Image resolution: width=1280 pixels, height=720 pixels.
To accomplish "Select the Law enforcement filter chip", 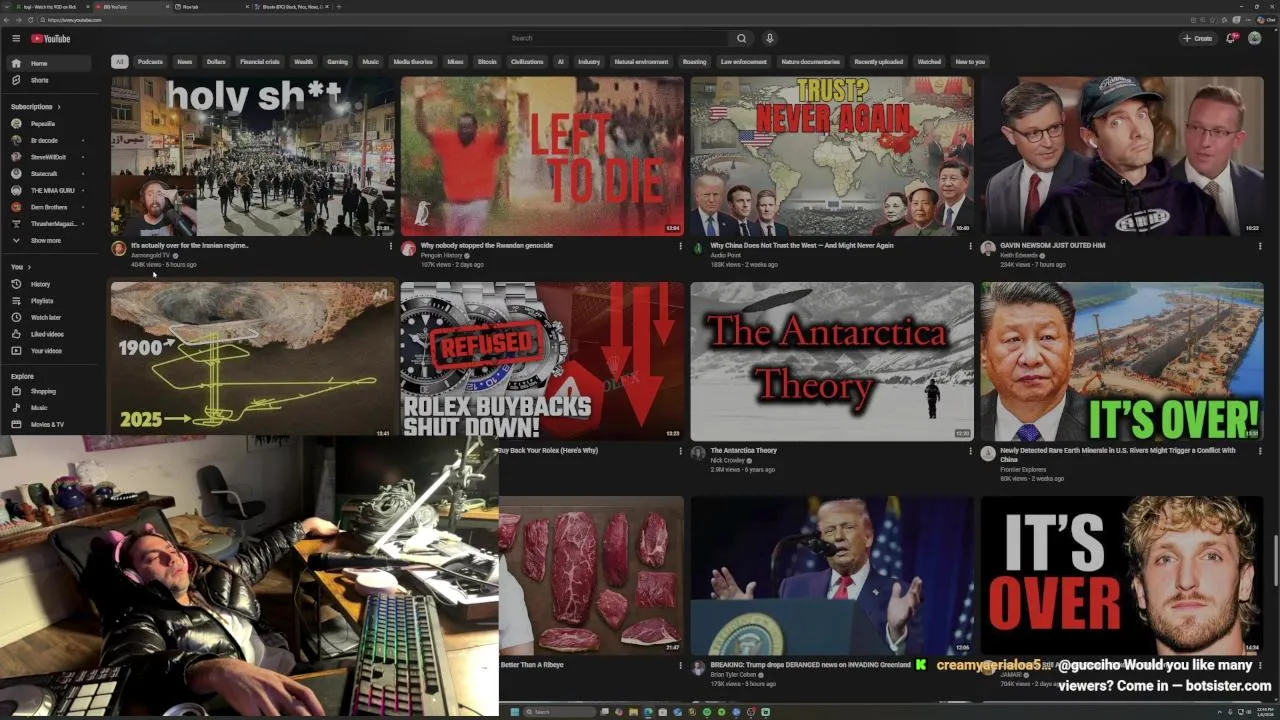I will (744, 62).
